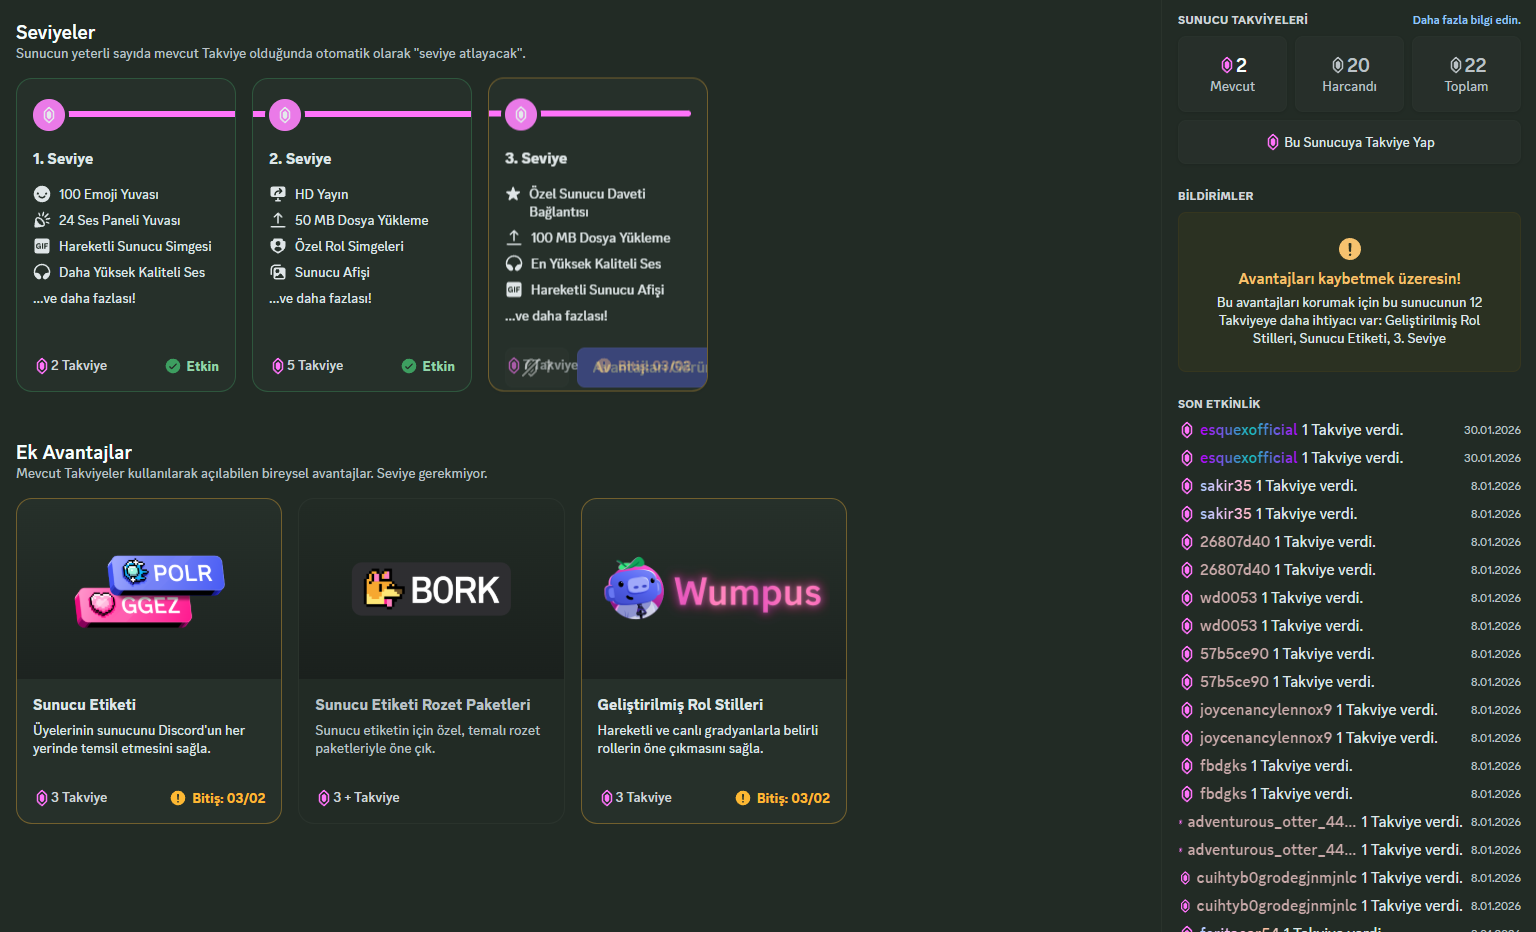Click the POLR GGEZ tag preview image

[149, 590]
